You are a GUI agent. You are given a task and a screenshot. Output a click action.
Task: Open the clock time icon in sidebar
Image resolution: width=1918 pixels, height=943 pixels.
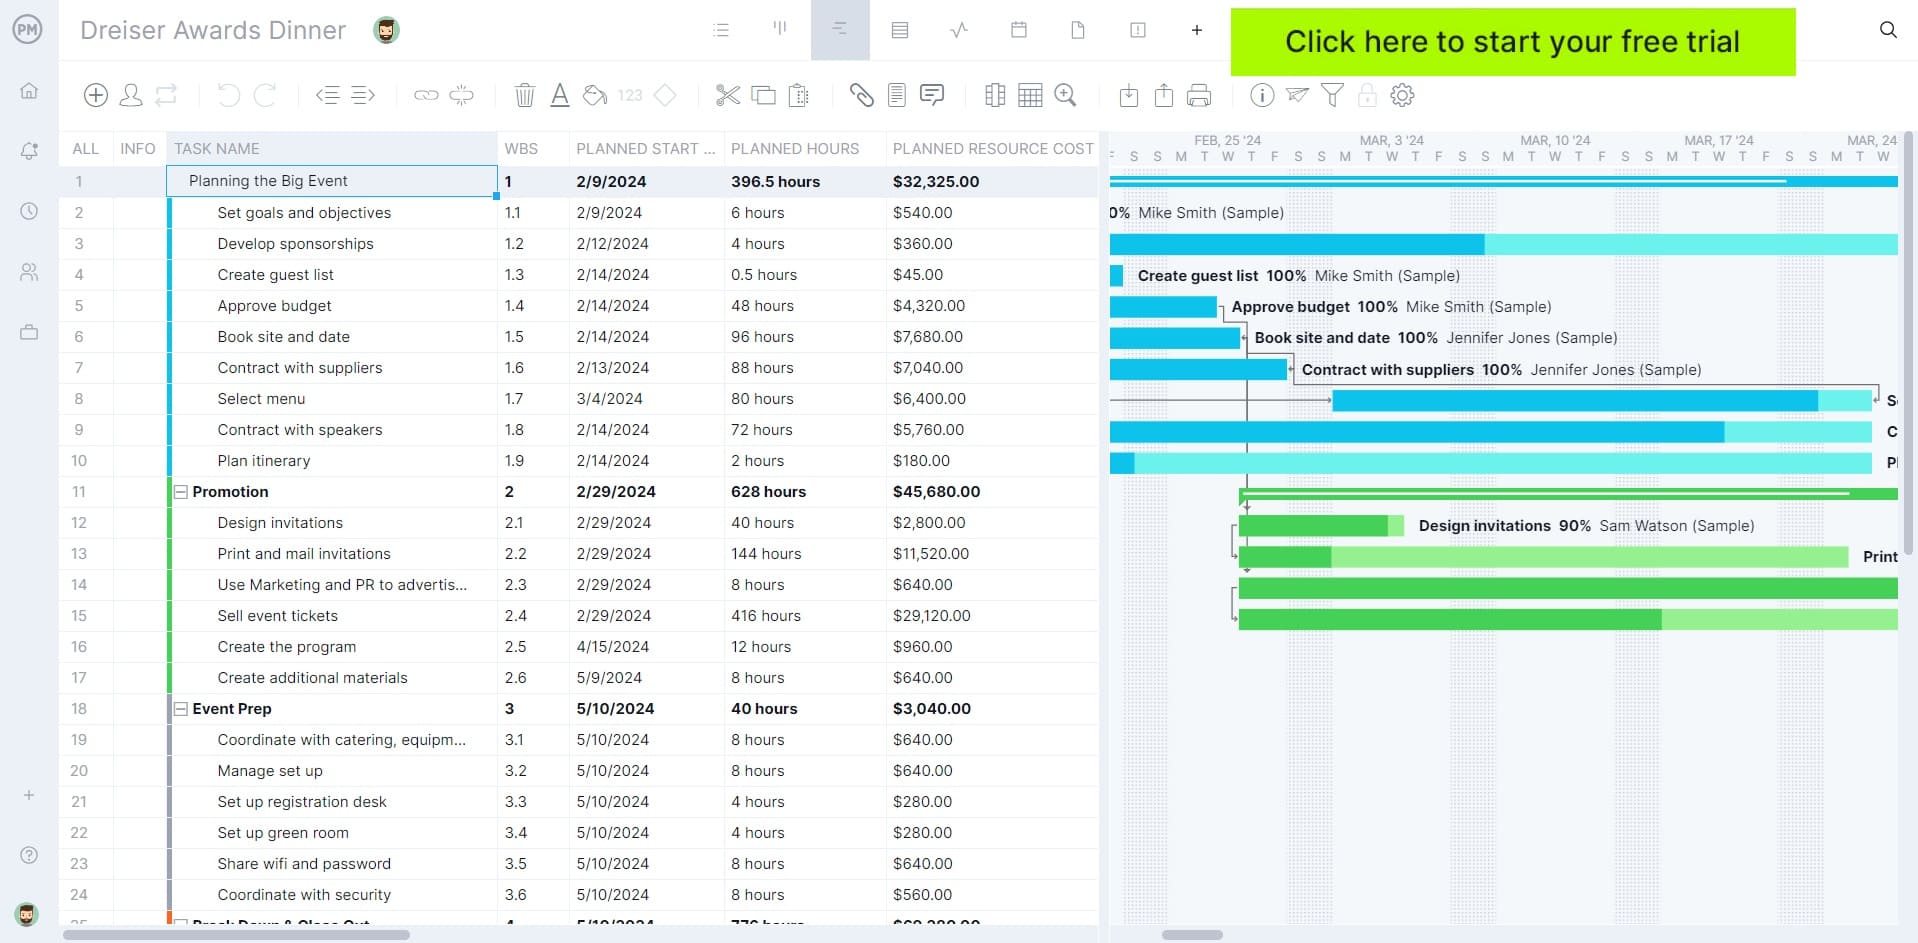pos(29,211)
